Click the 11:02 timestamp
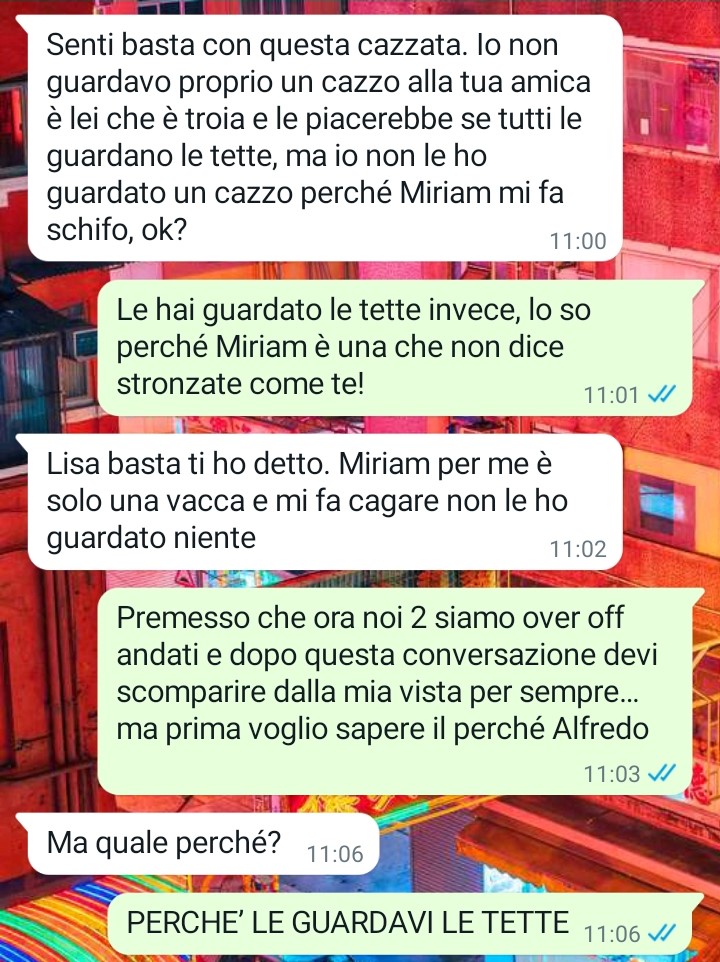Viewport: 720px width, 962px height. click(x=578, y=548)
